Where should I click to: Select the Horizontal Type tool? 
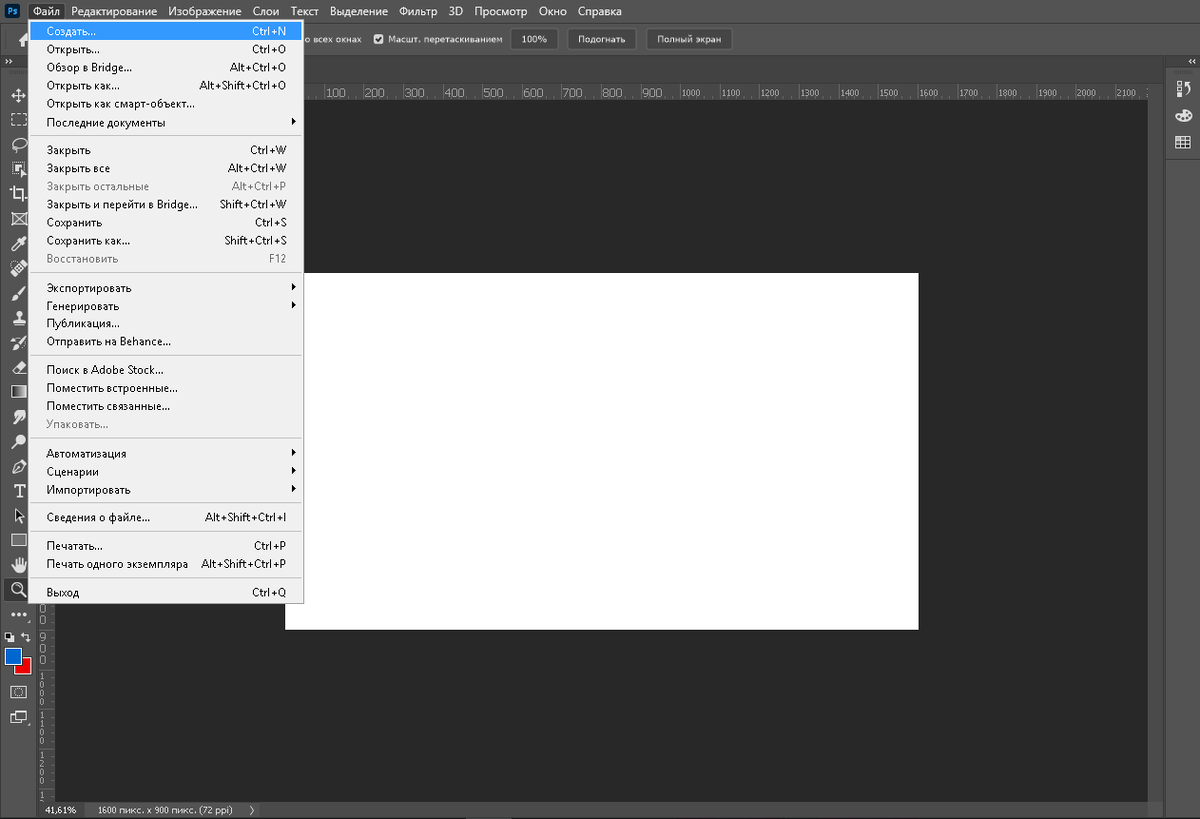[x=18, y=491]
